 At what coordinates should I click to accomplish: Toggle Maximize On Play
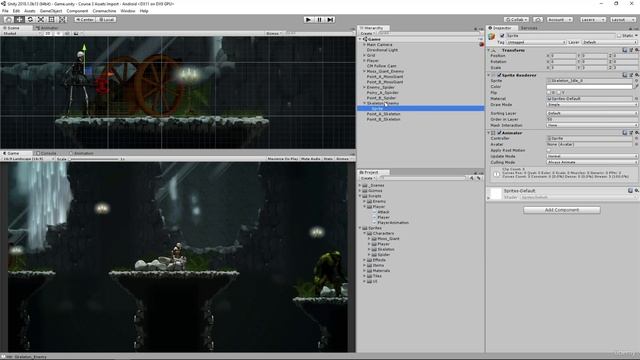(282, 159)
